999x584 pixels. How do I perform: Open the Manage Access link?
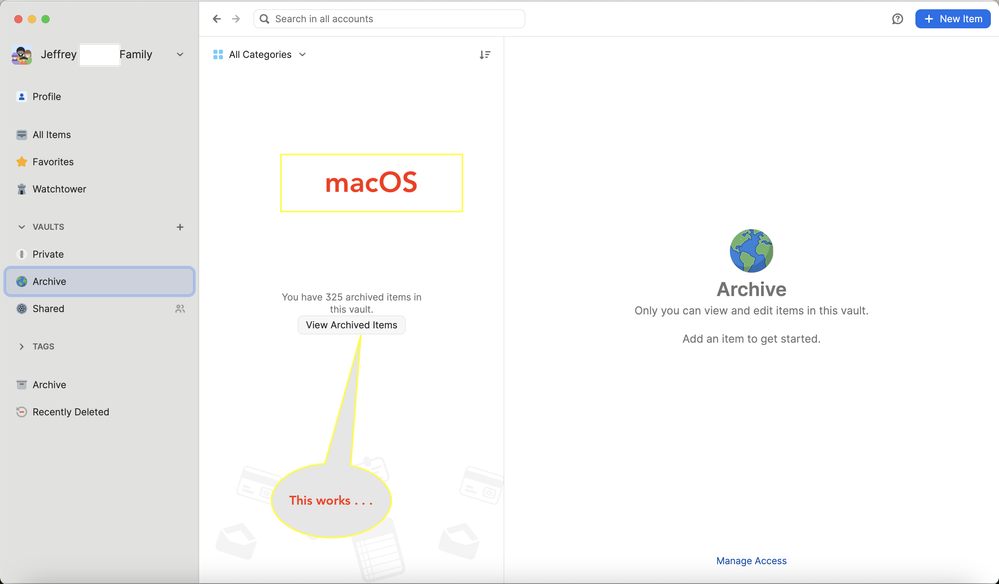pyautogui.click(x=751, y=561)
